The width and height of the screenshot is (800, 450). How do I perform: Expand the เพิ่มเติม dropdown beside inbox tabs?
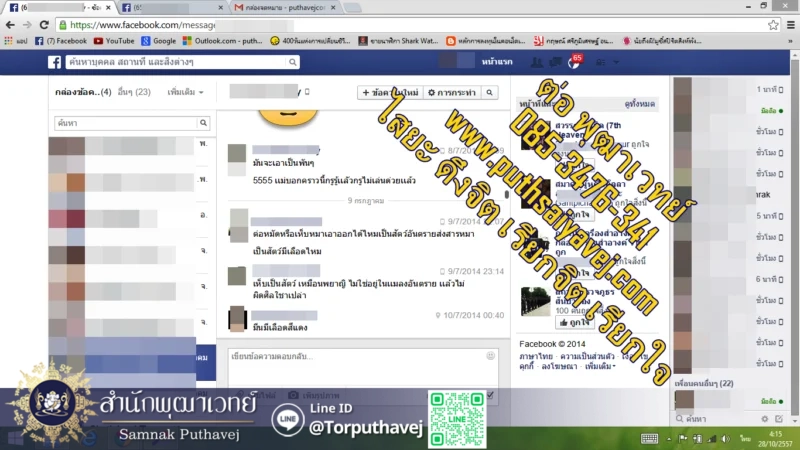pos(186,92)
